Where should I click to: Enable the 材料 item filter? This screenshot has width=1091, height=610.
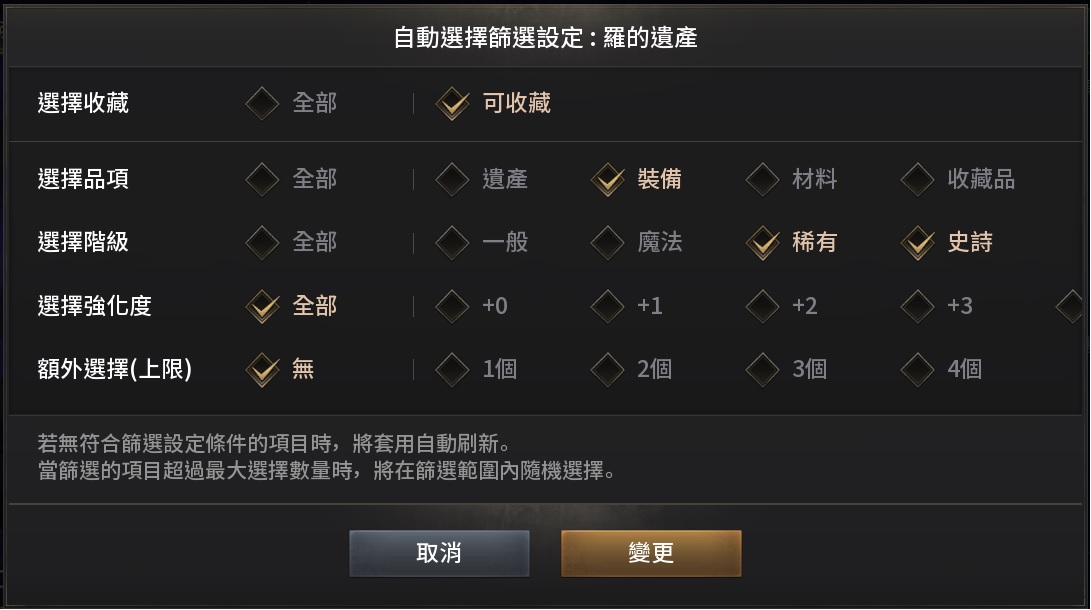click(x=763, y=180)
